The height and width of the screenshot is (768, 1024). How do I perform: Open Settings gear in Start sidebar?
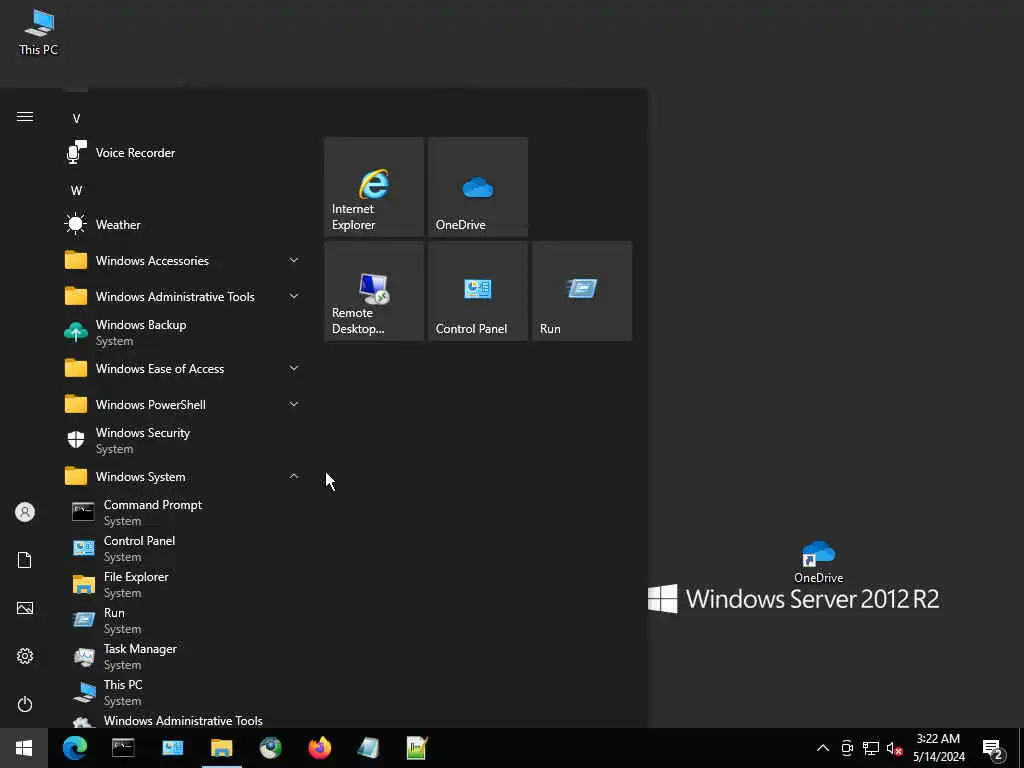(x=25, y=656)
